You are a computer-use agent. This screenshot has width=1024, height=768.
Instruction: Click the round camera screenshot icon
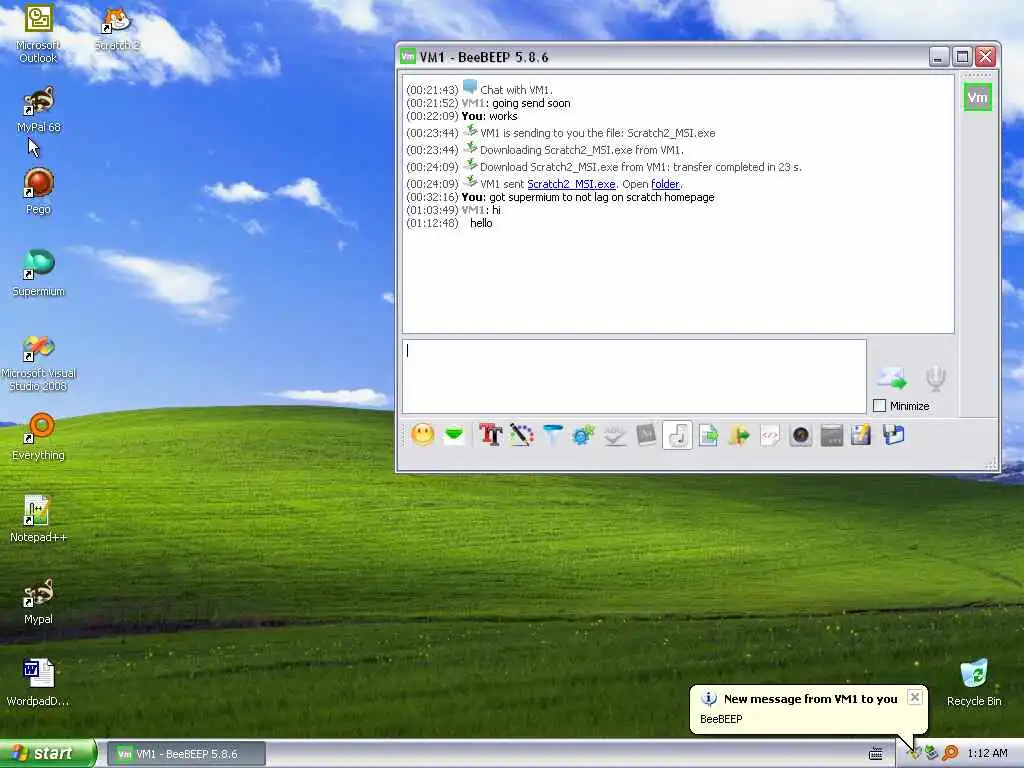coord(801,434)
